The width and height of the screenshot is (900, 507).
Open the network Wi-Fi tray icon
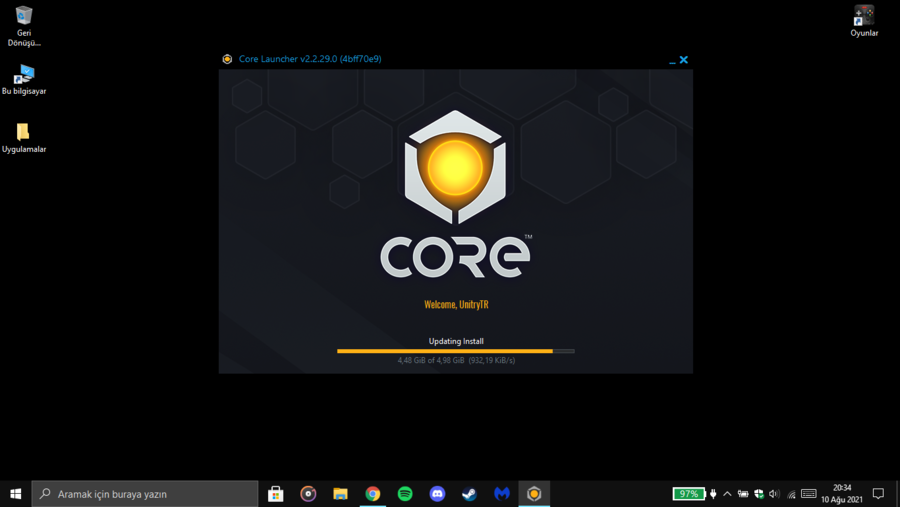point(791,494)
